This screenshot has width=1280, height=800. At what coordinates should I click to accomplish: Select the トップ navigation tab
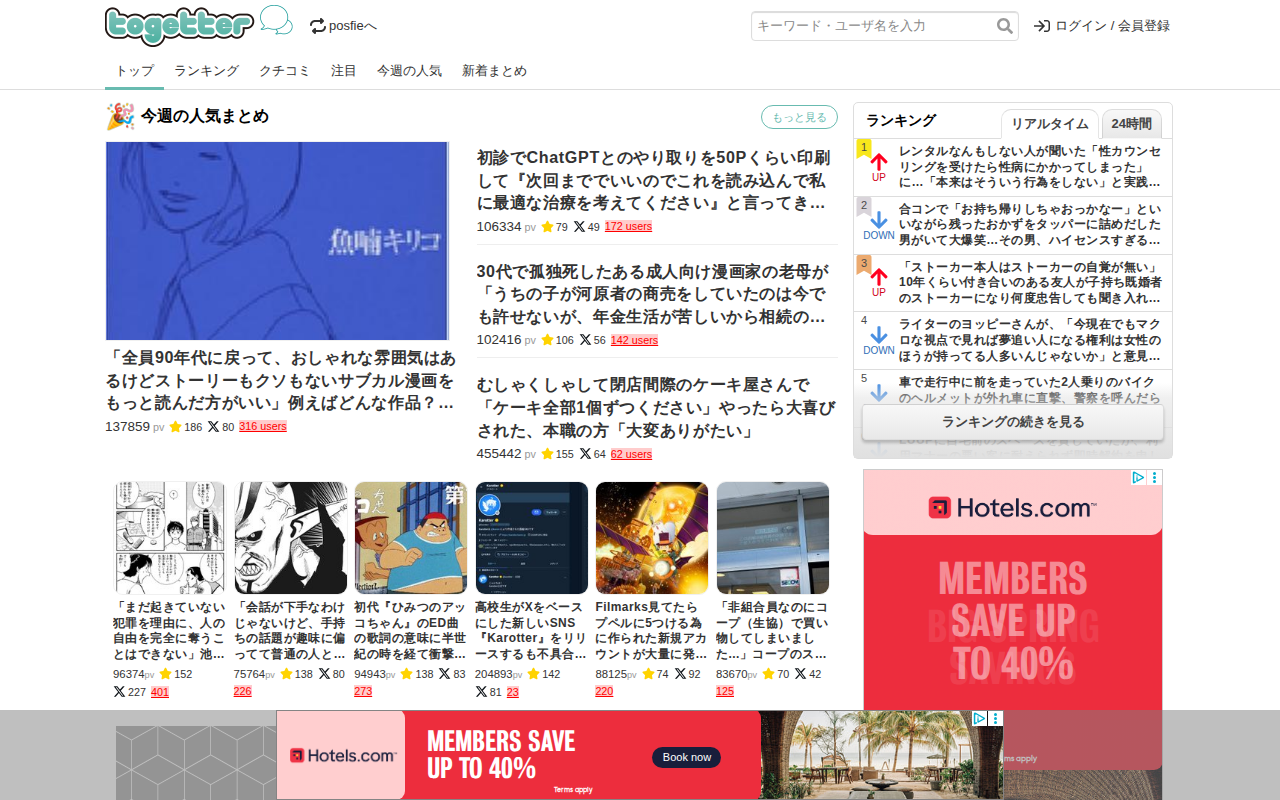[134, 71]
